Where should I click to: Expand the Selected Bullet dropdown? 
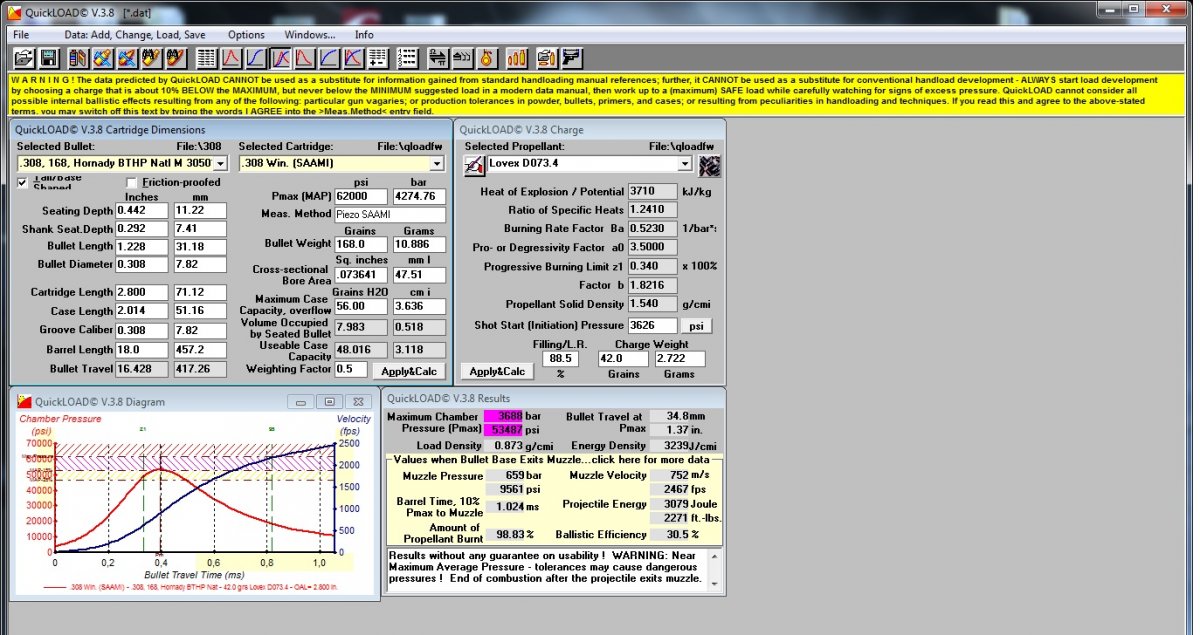coord(221,163)
